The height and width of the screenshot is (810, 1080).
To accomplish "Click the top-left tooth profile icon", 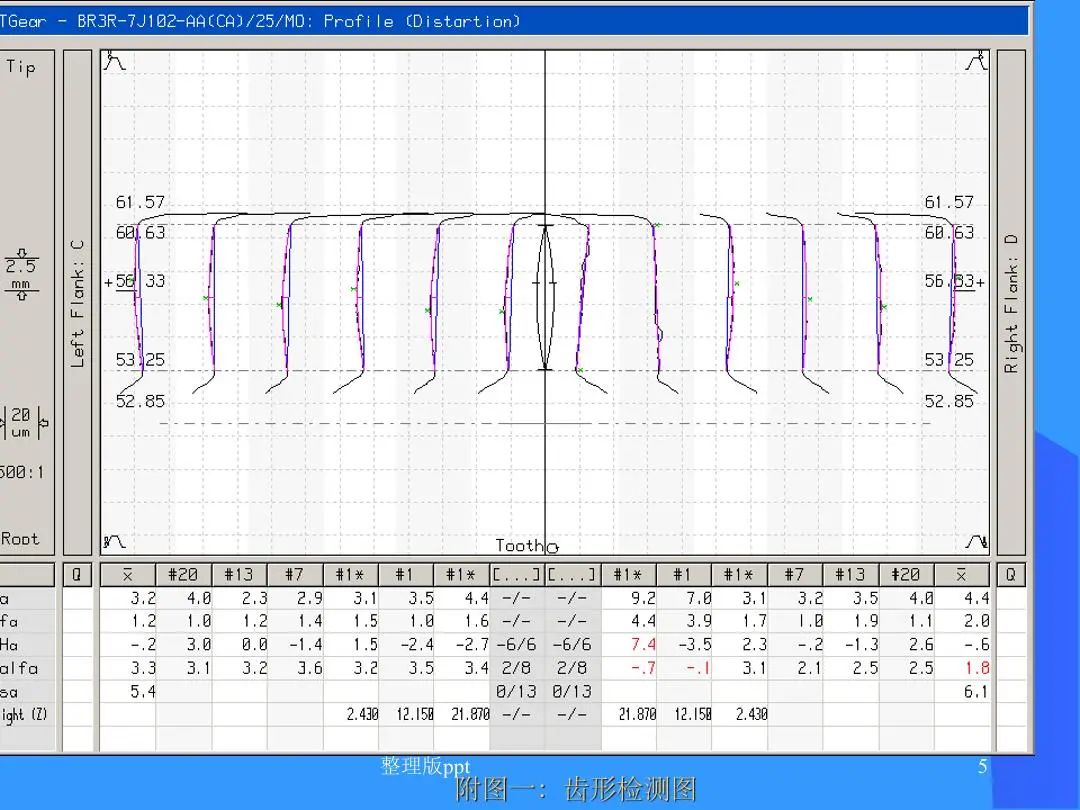I will [116, 63].
